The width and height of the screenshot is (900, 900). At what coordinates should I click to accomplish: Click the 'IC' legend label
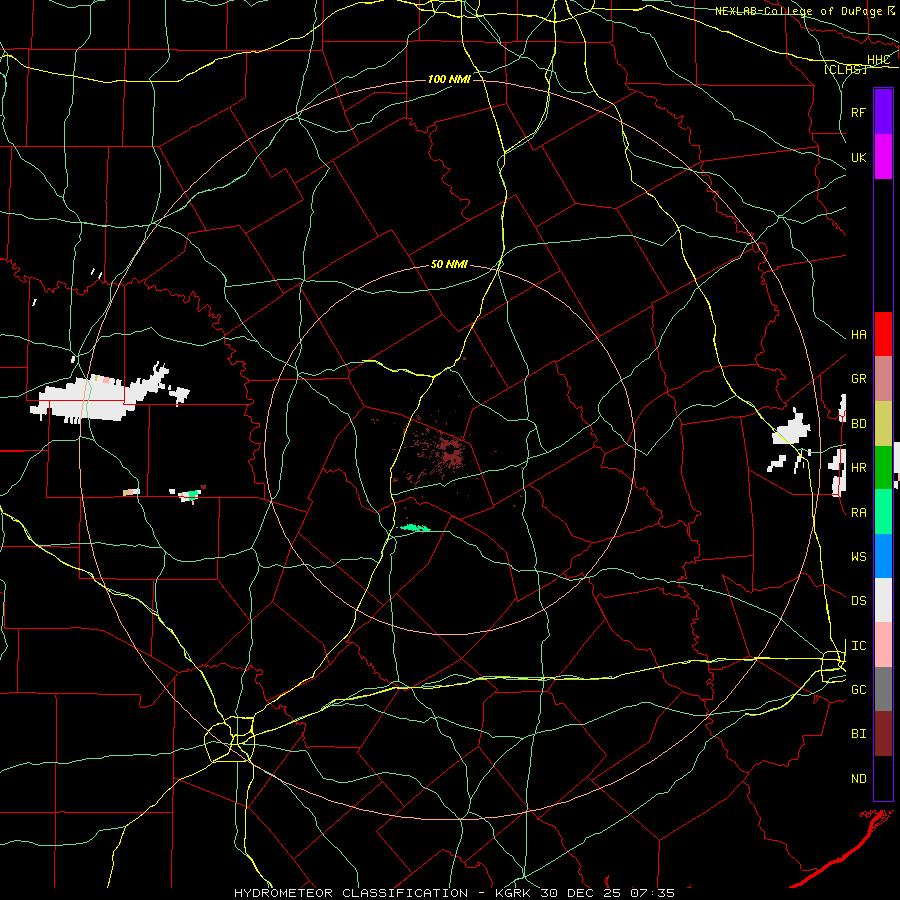pos(858,646)
